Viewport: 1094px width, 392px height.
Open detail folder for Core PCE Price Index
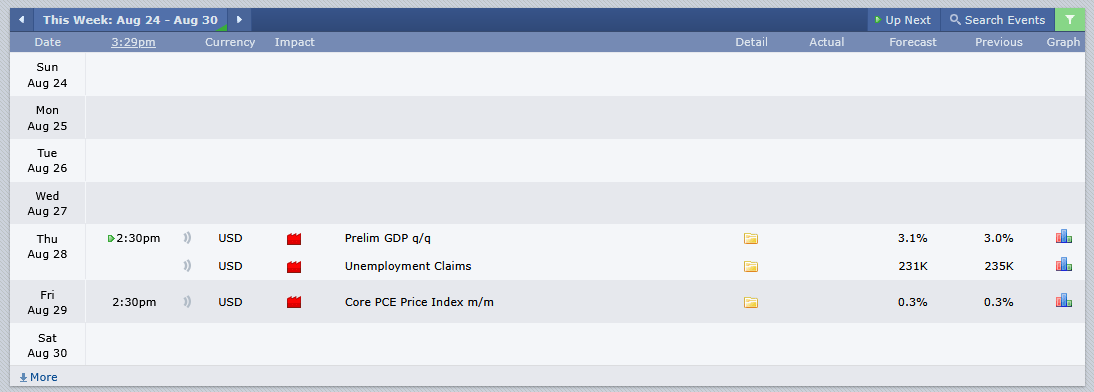pyautogui.click(x=751, y=303)
